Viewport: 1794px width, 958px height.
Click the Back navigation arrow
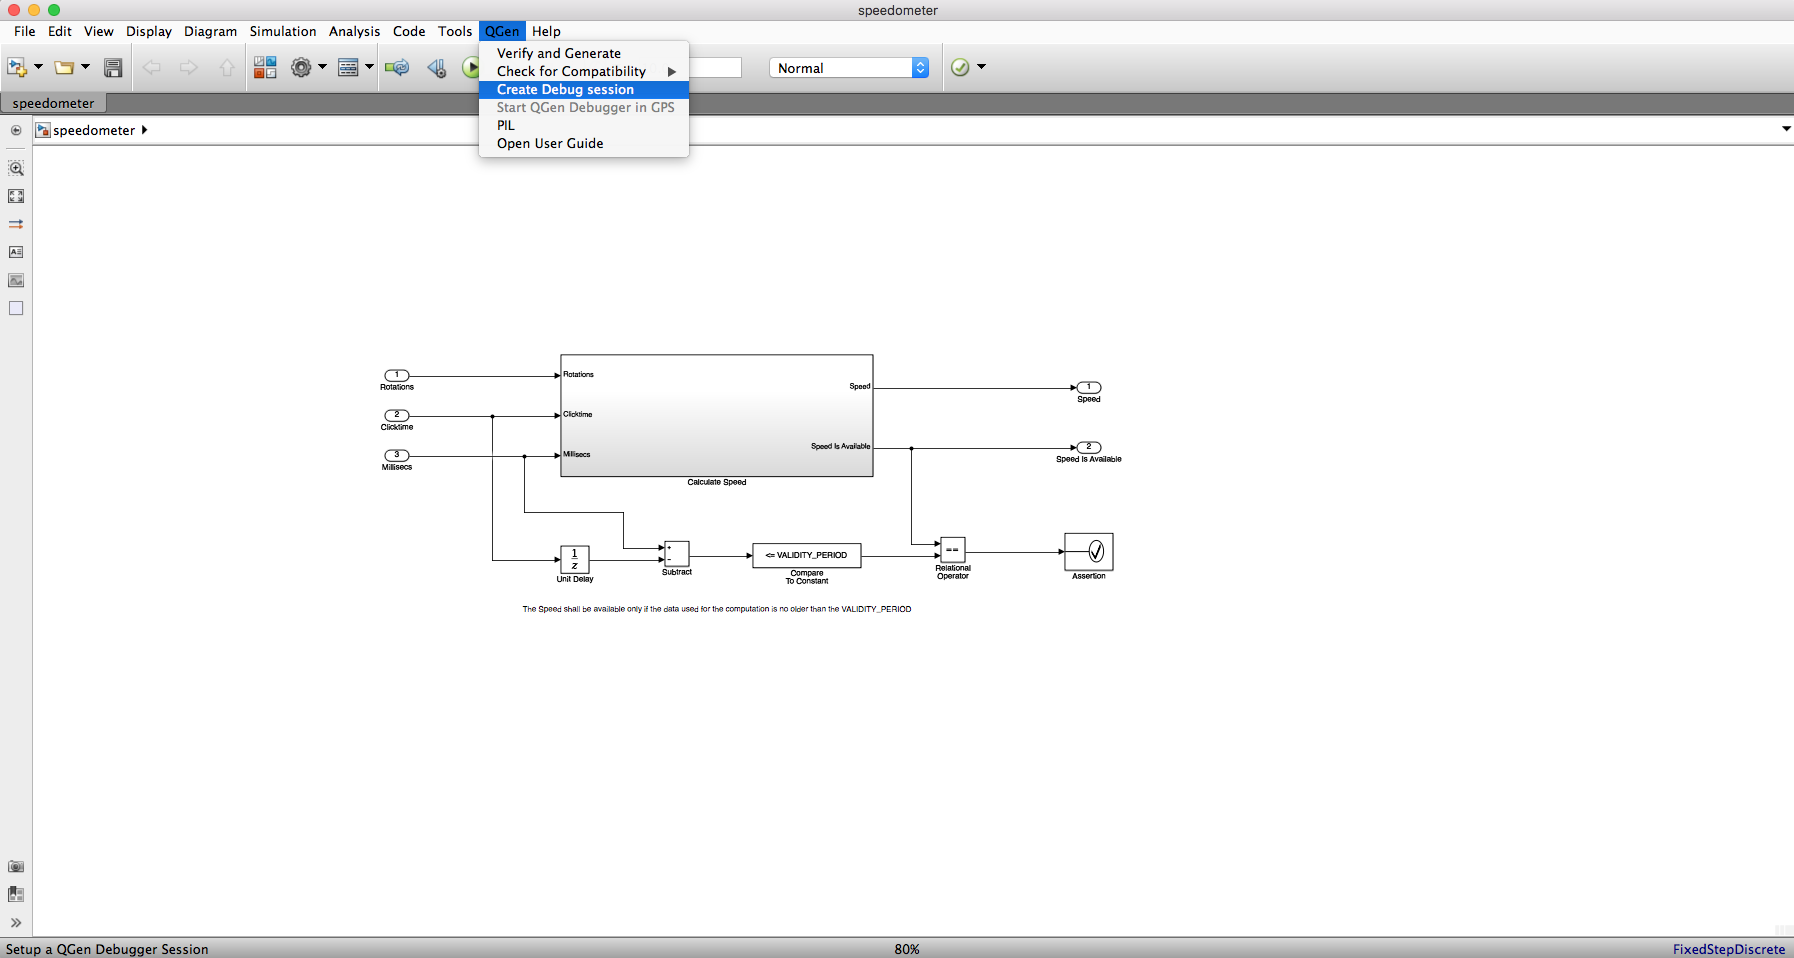click(x=152, y=67)
